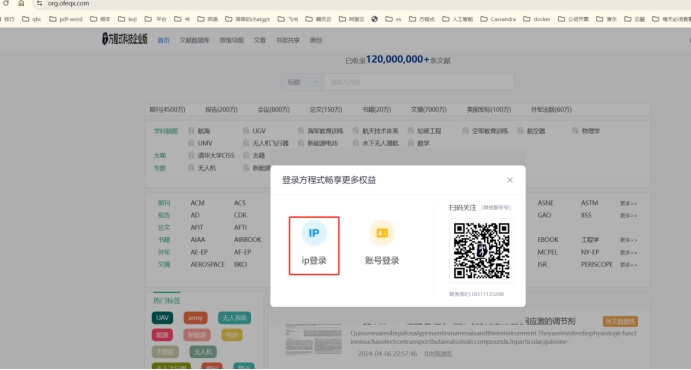Open the pdf-word bookmark folder
This screenshot has height=370, width=691.
(x=66, y=19)
